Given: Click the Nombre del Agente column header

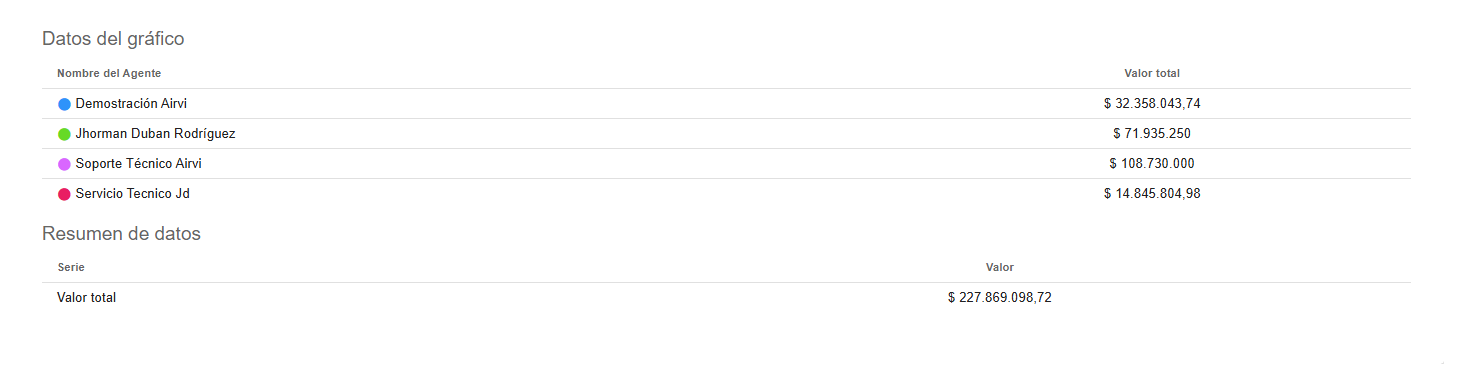Looking at the screenshot, I should (x=109, y=74).
